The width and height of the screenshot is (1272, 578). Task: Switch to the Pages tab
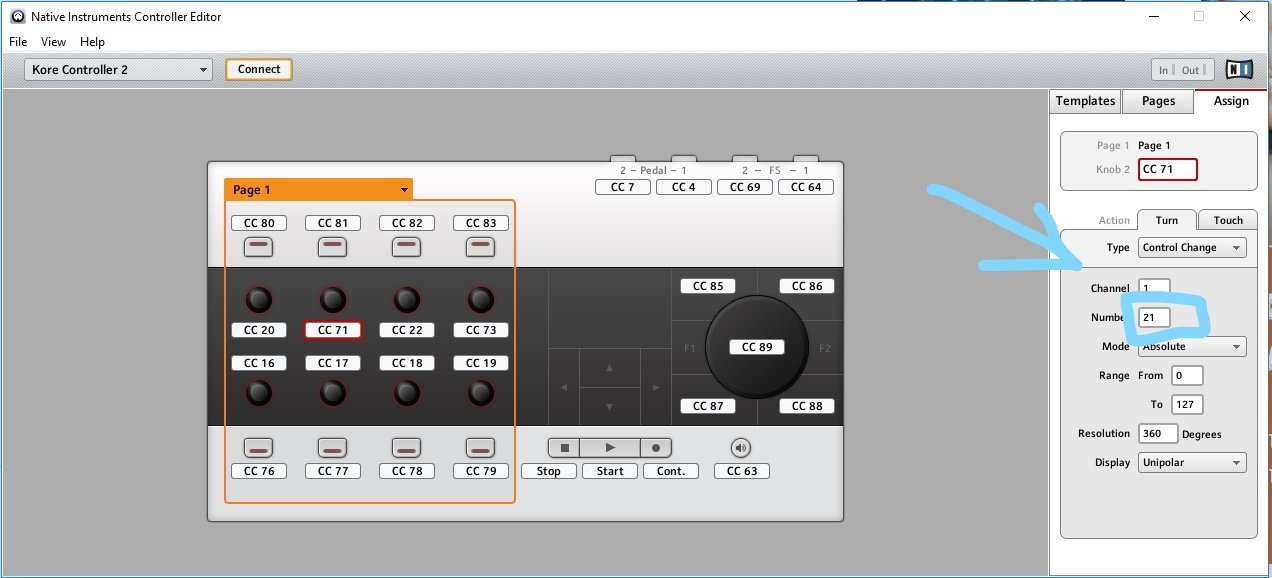1158,101
